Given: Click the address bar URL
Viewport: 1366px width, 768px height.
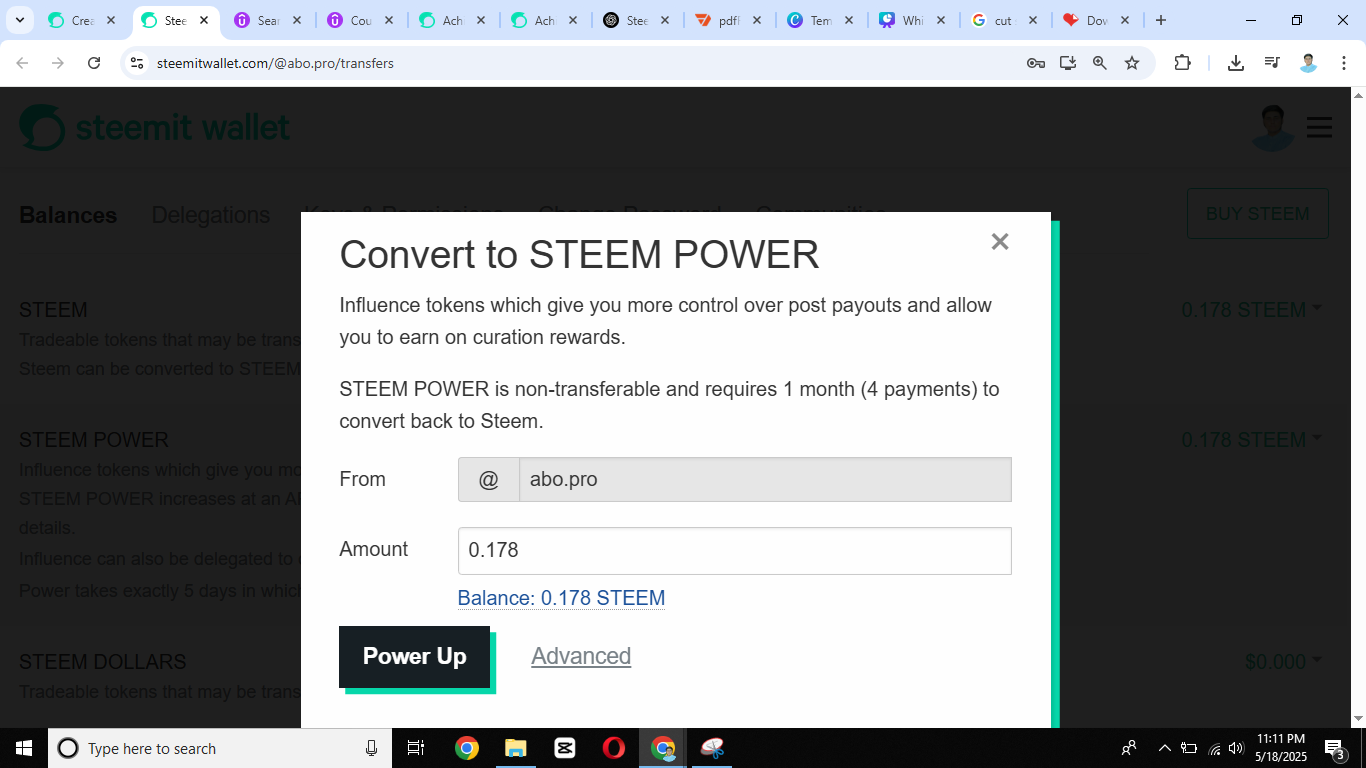Looking at the screenshot, I should (276, 63).
